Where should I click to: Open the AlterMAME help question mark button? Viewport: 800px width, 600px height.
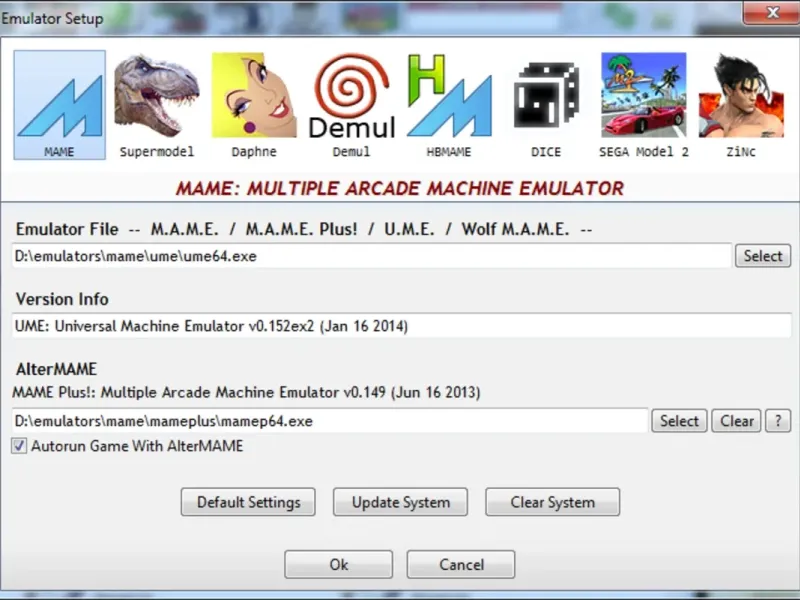[778, 421]
